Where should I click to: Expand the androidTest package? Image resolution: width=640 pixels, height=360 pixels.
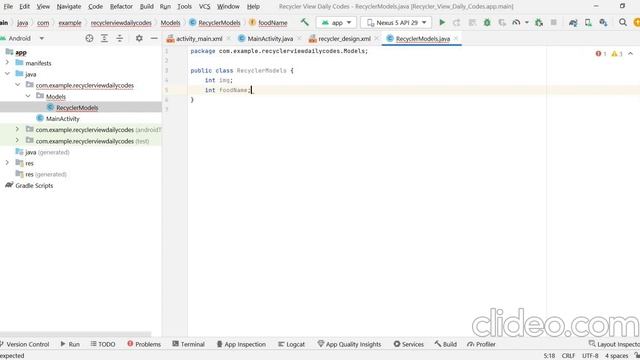pos(17,129)
